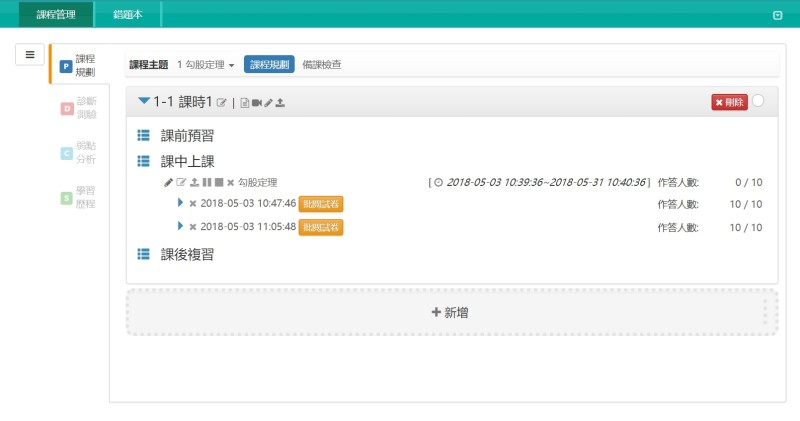Click 批閱試卷 button for 11:05:48 record
Screen dimensions: 800x421
pyautogui.click(x=321, y=227)
